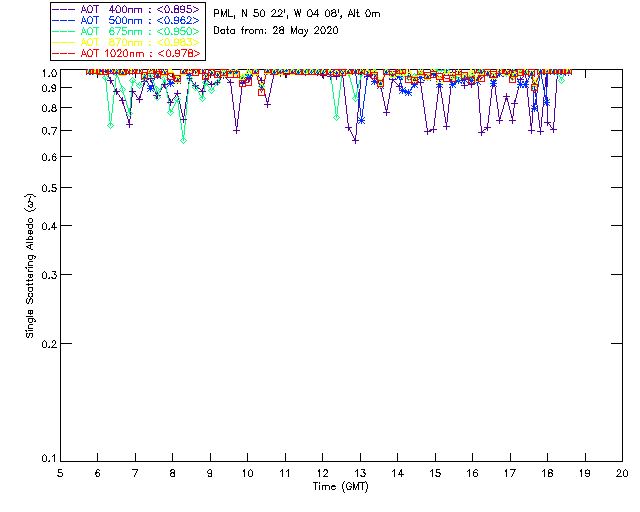Click the lowest green diamond point near 8 GMT

click(x=184, y=141)
